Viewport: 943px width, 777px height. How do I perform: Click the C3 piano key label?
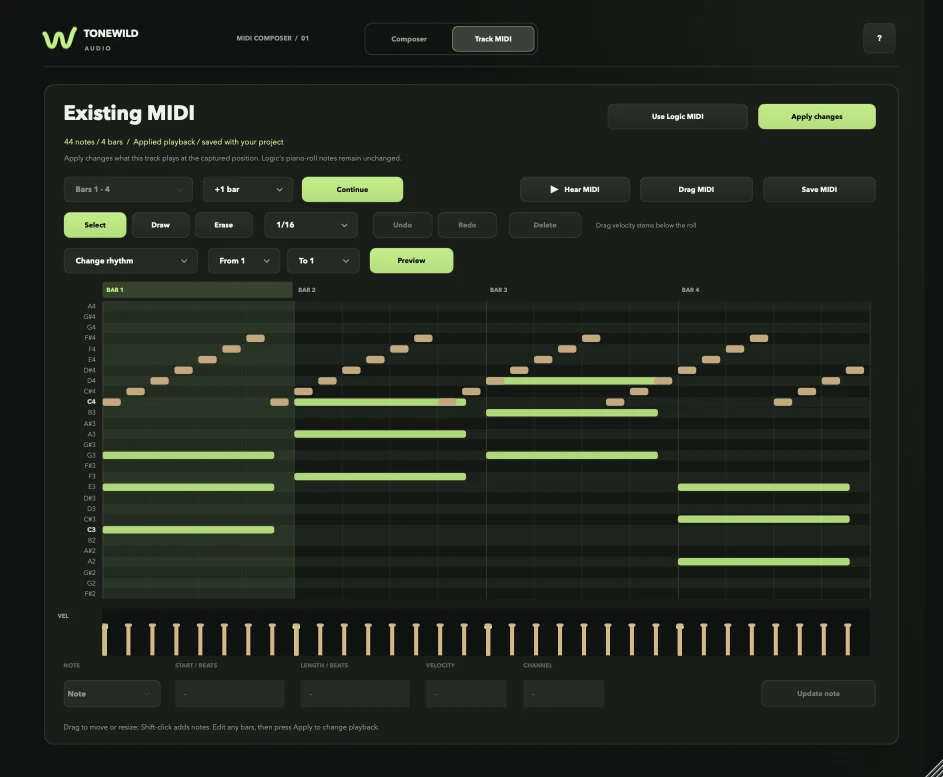(x=91, y=530)
